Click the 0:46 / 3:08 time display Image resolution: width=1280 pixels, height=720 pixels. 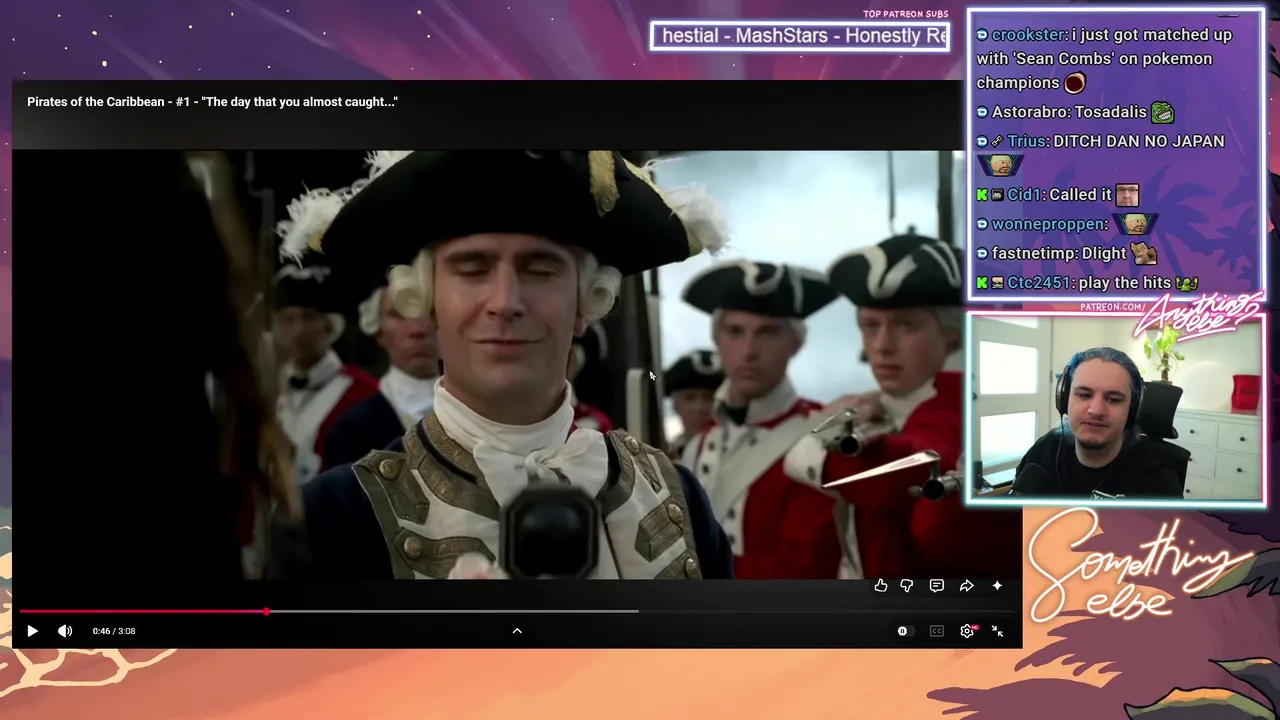[x=114, y=631]
